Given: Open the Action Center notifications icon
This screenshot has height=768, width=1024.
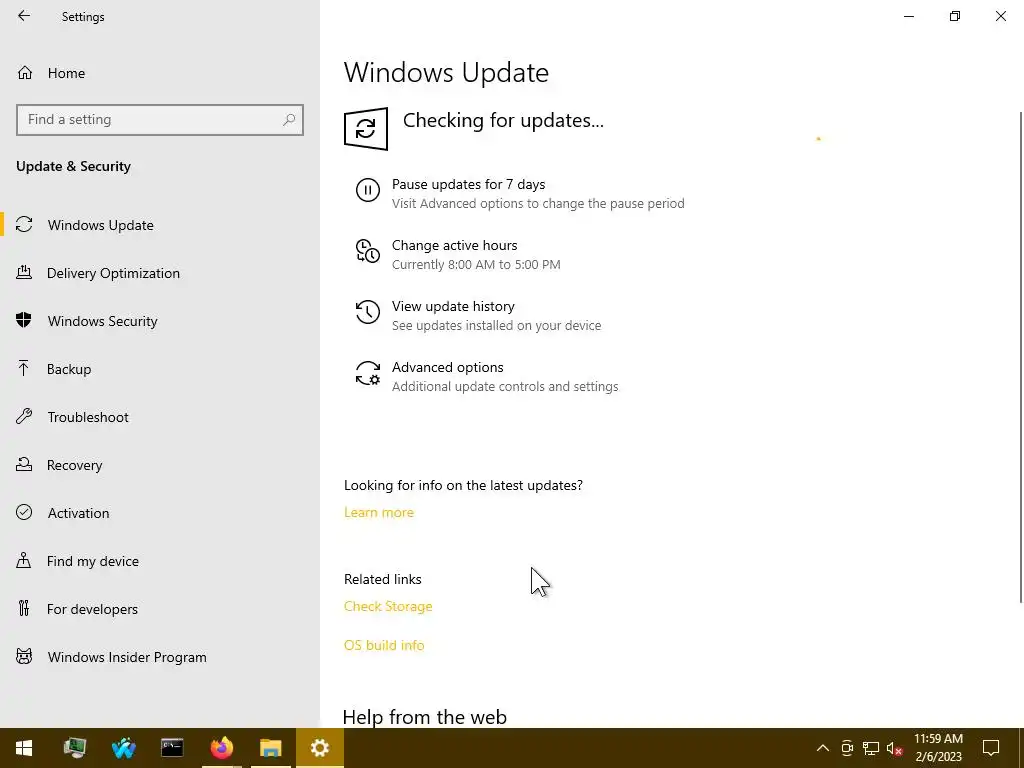Looking at the screenshot, I should click(x=991, y=748).
